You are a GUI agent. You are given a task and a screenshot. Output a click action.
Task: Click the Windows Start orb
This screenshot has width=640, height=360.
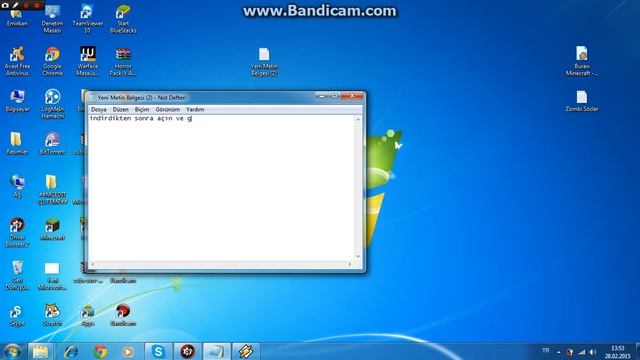12,351
